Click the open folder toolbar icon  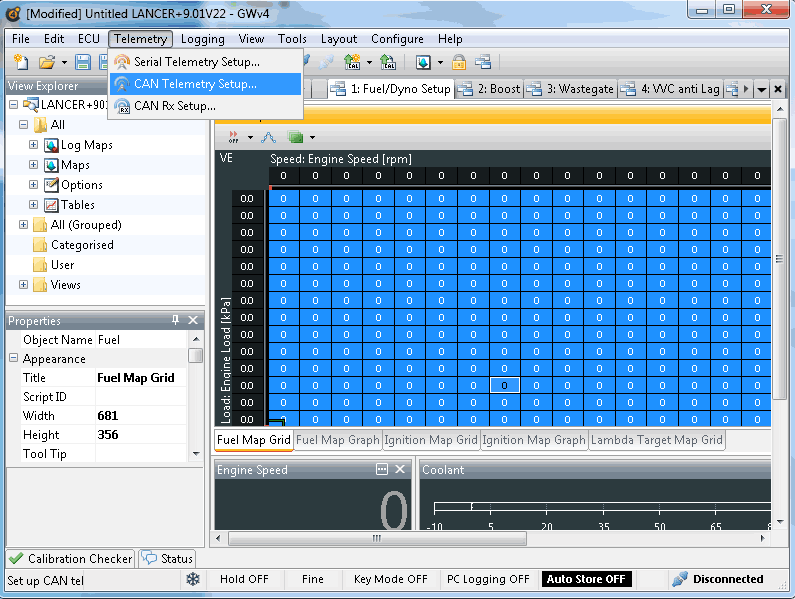[47, 63]
